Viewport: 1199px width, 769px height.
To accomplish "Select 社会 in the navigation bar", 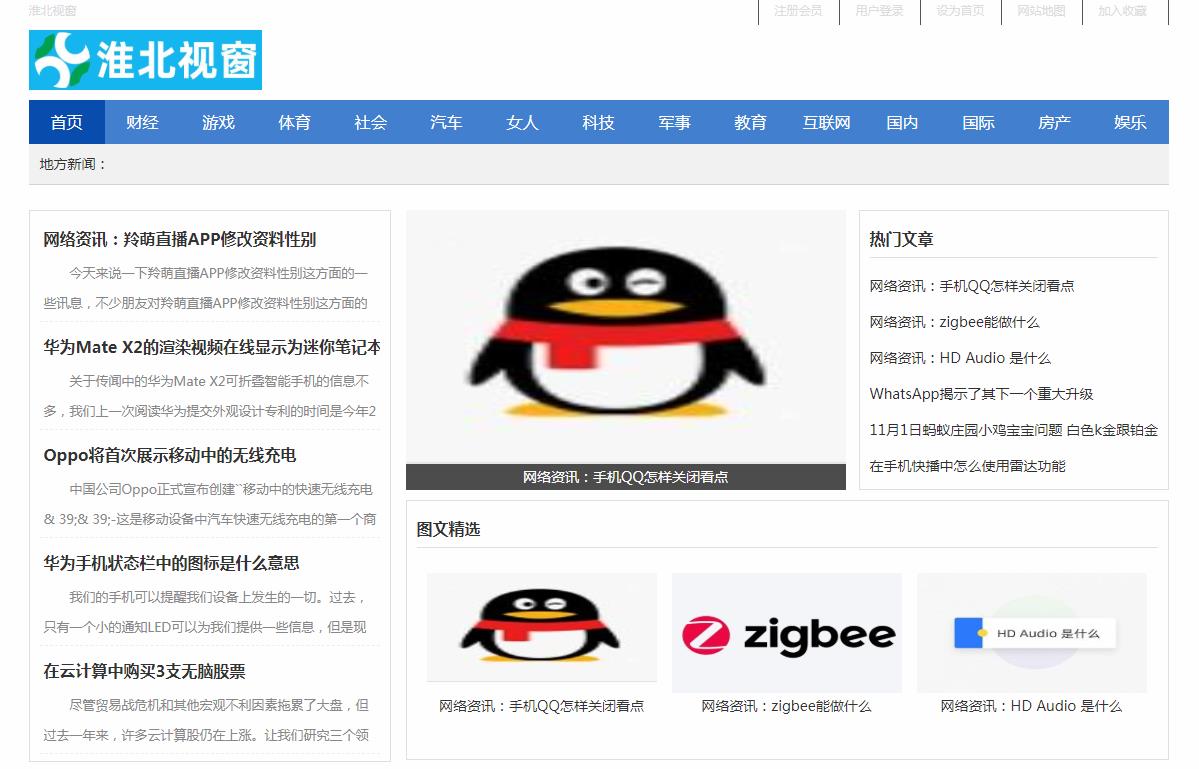I will [x=370, y=122].
